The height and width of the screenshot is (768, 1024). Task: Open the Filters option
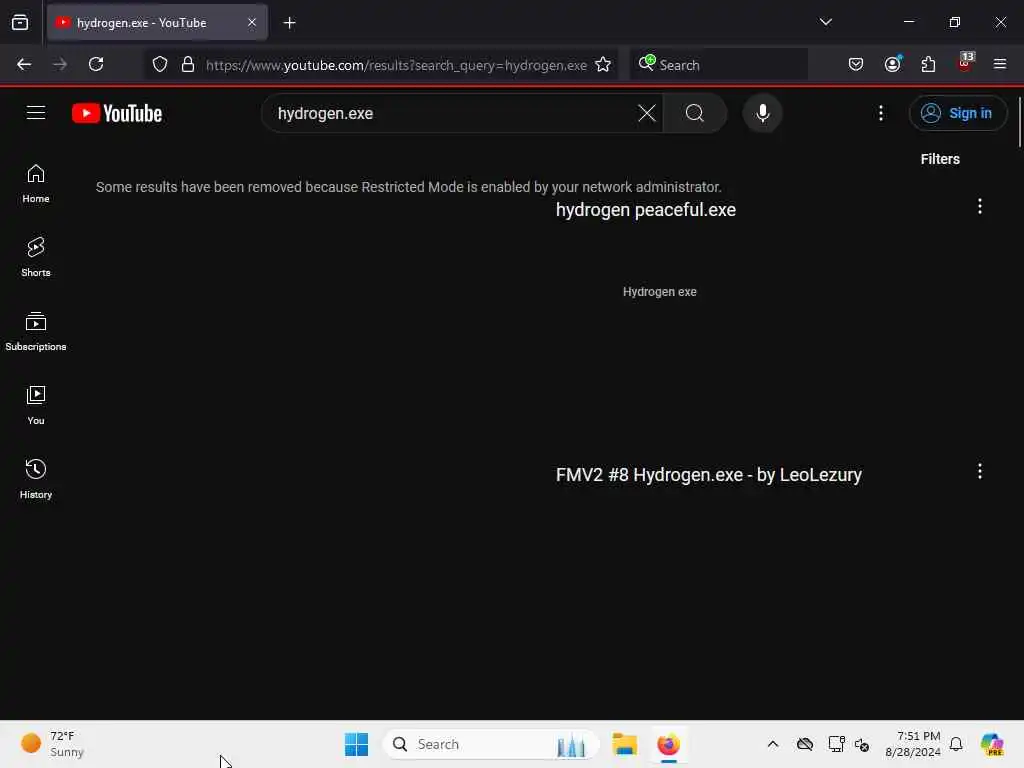click(x=940, y=159)
